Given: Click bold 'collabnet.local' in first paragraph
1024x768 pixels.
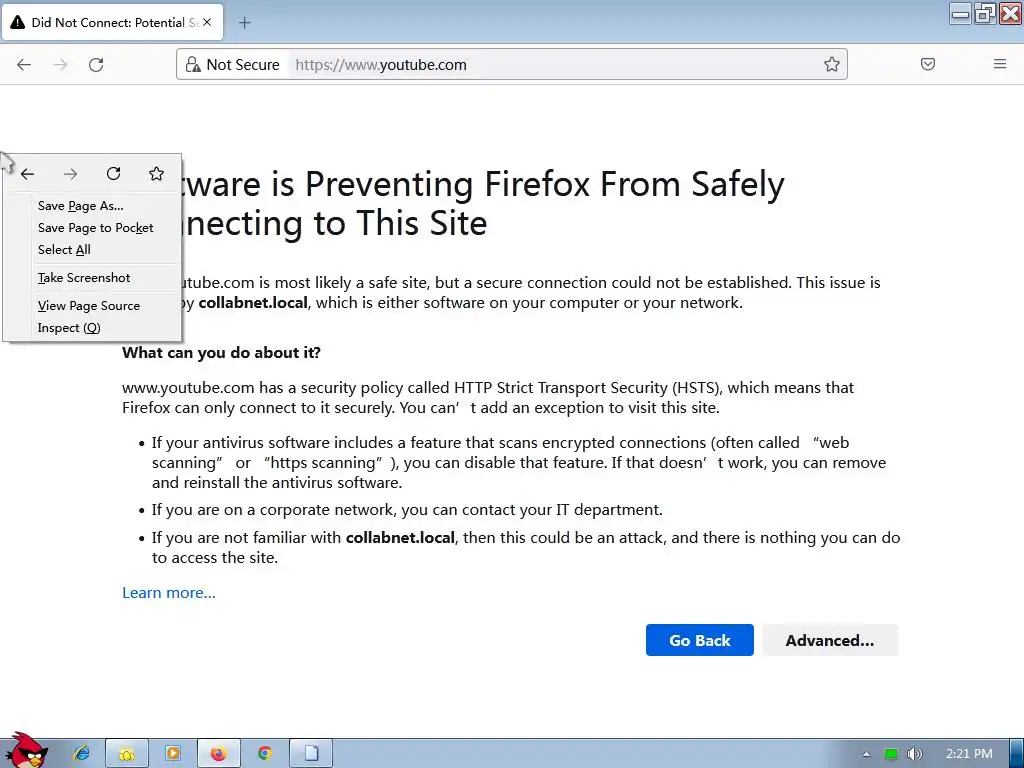Looking at the screenshot, I should click(253, 303).
